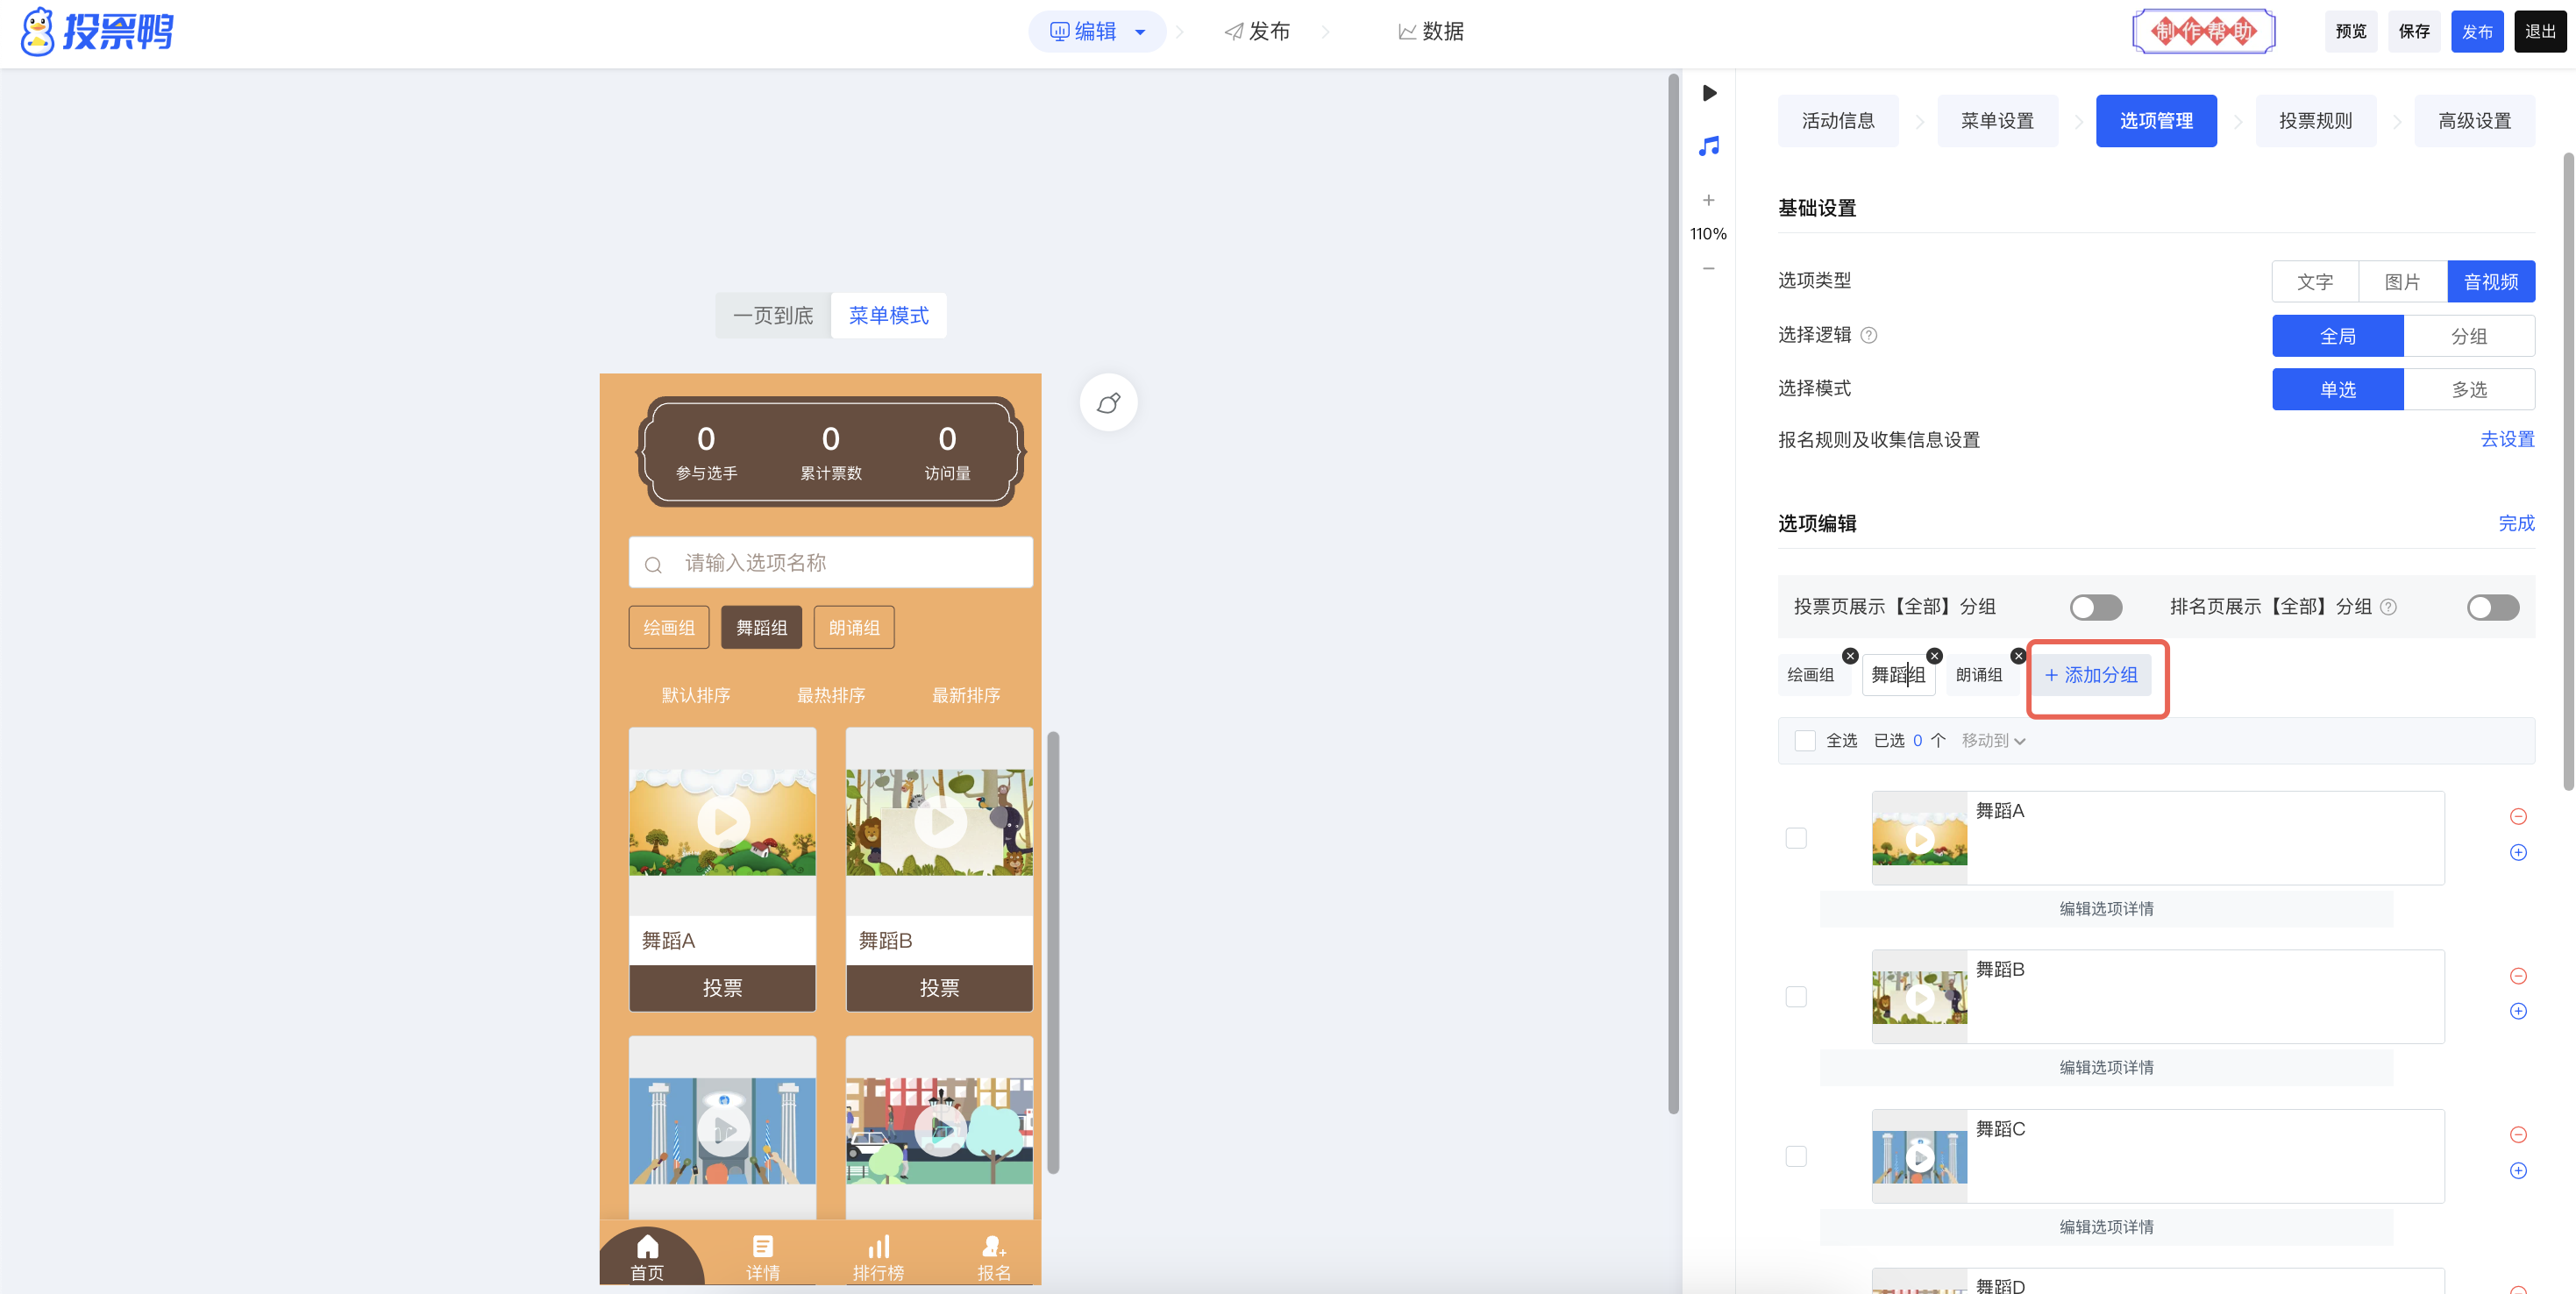2576x1294 pixels.
Task: Select 分组 for 选择逻辑
Action: (x=2468, y=336)
